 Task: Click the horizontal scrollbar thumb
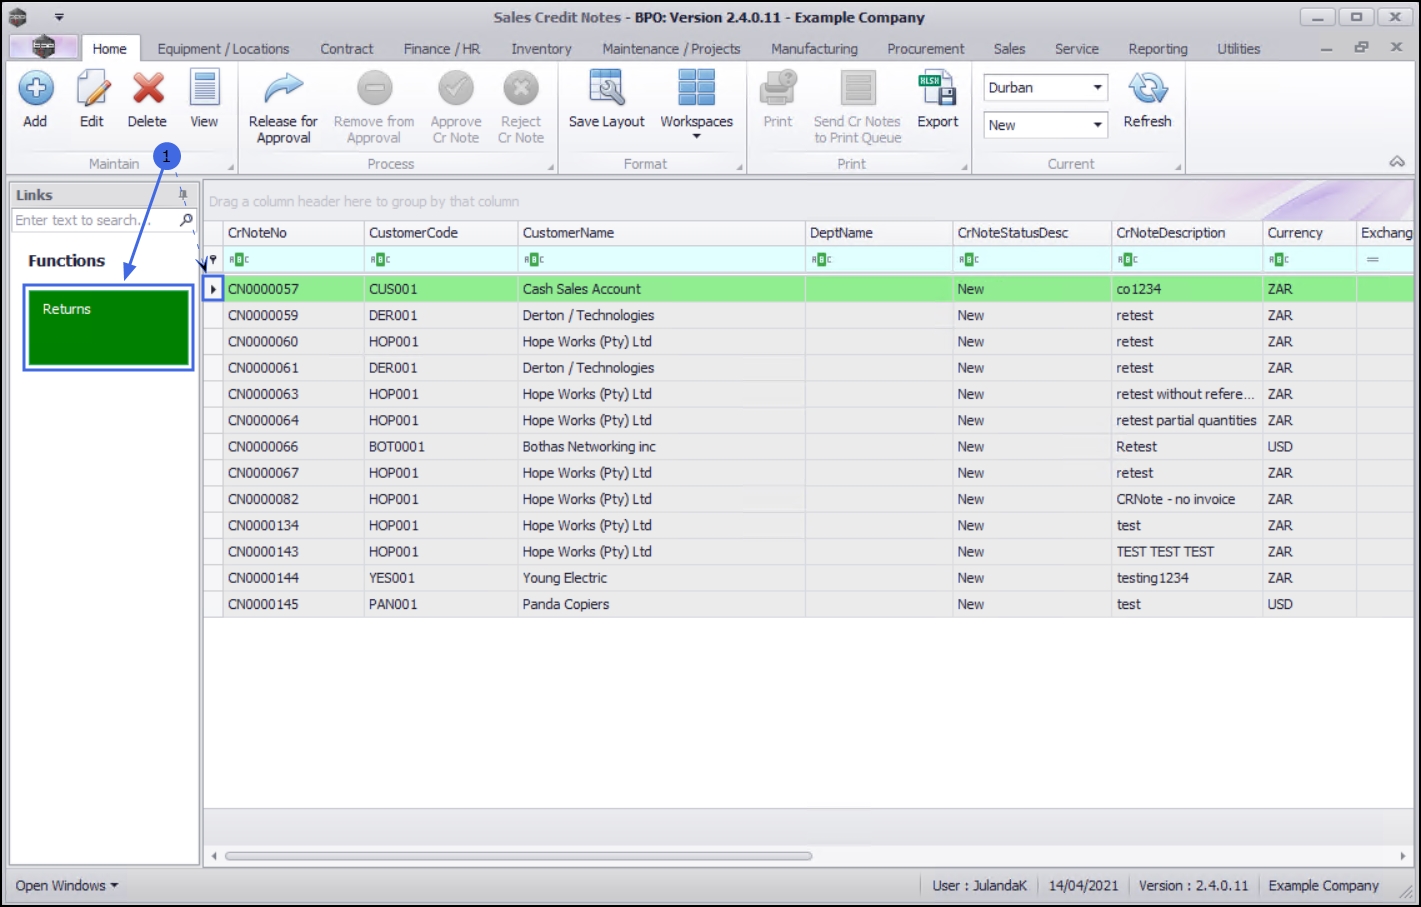tap(518, 856)
